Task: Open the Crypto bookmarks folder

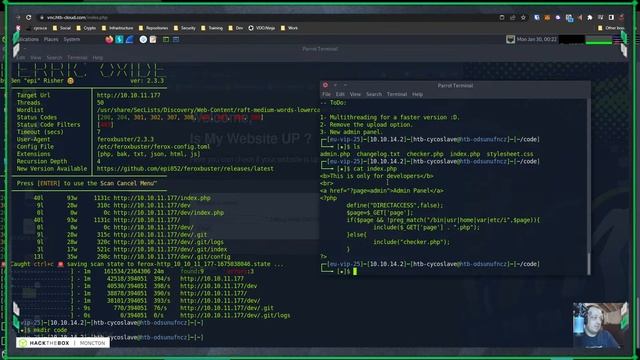Action: pos(86,28)
